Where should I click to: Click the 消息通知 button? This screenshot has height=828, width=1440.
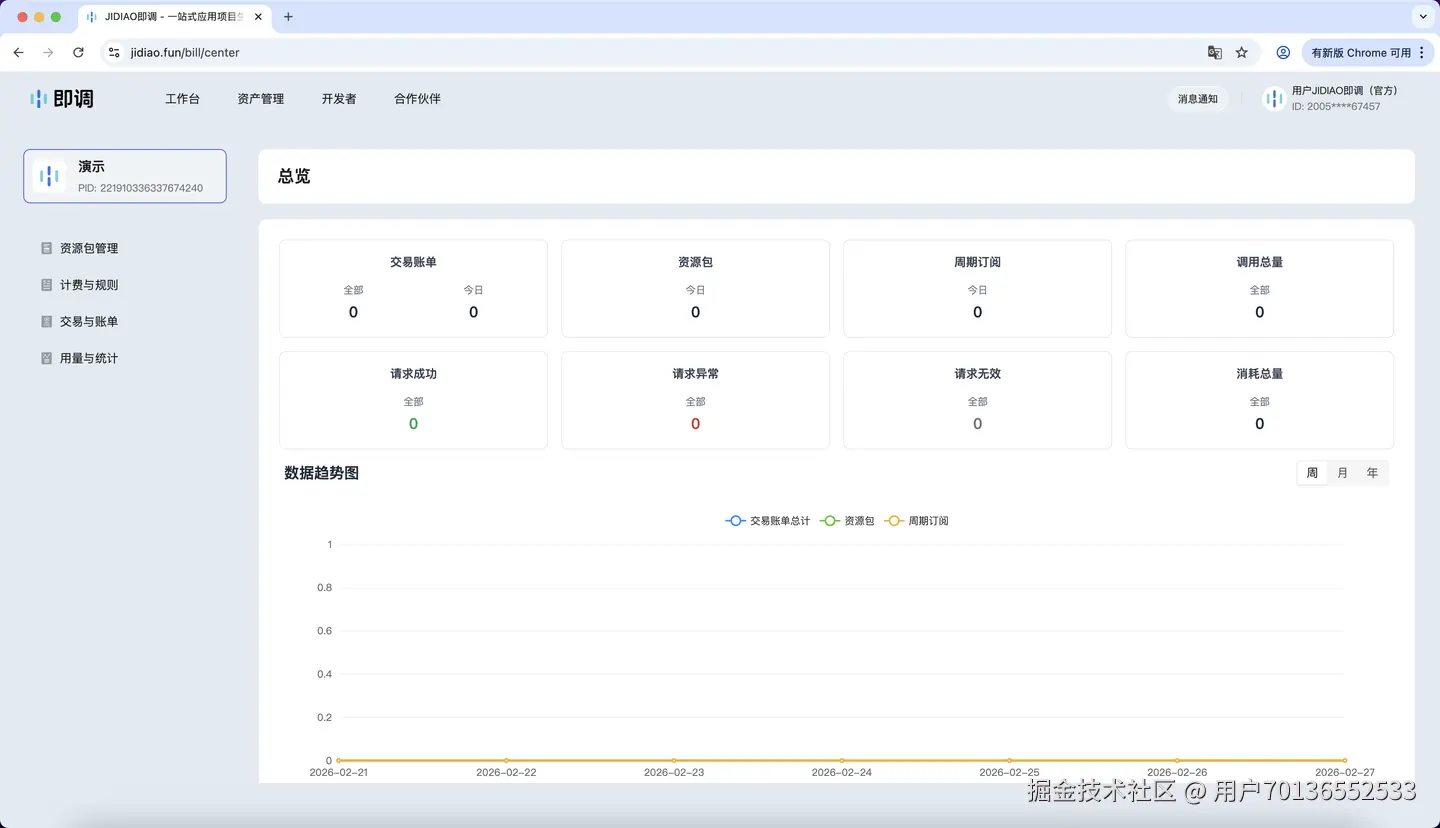pos(1198,98)
